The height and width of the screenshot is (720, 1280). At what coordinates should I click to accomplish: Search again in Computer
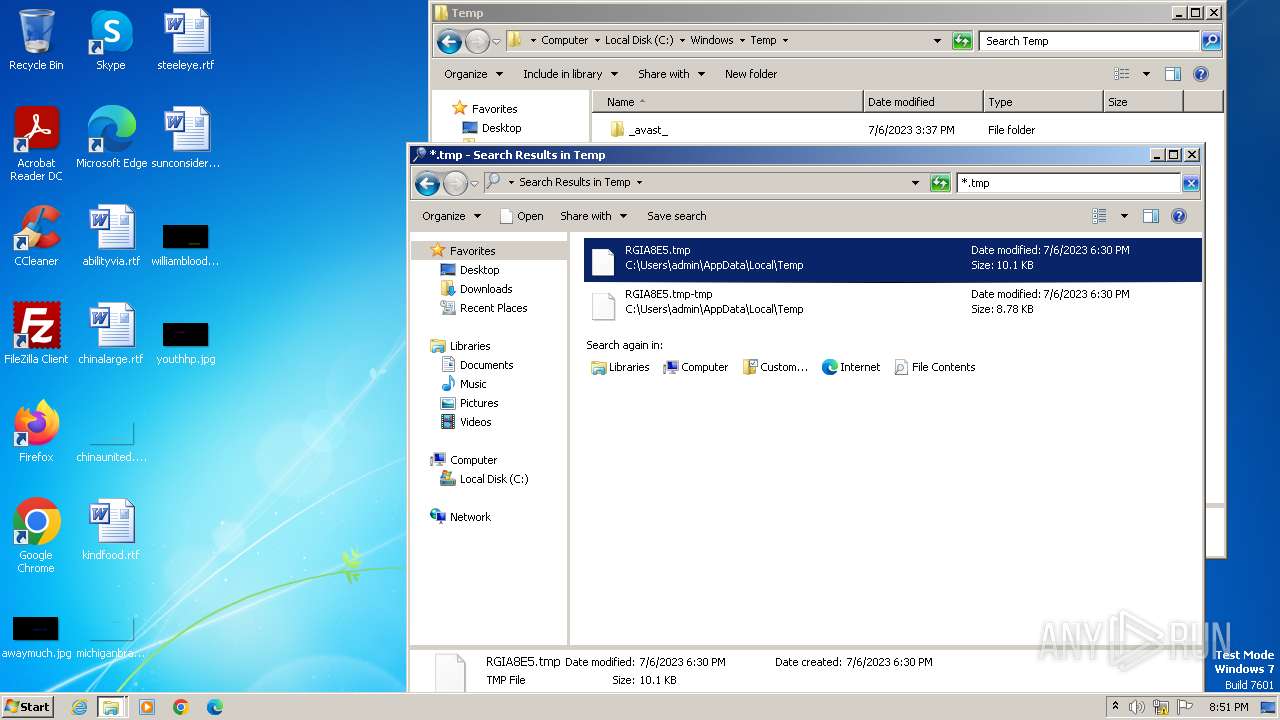696,367
